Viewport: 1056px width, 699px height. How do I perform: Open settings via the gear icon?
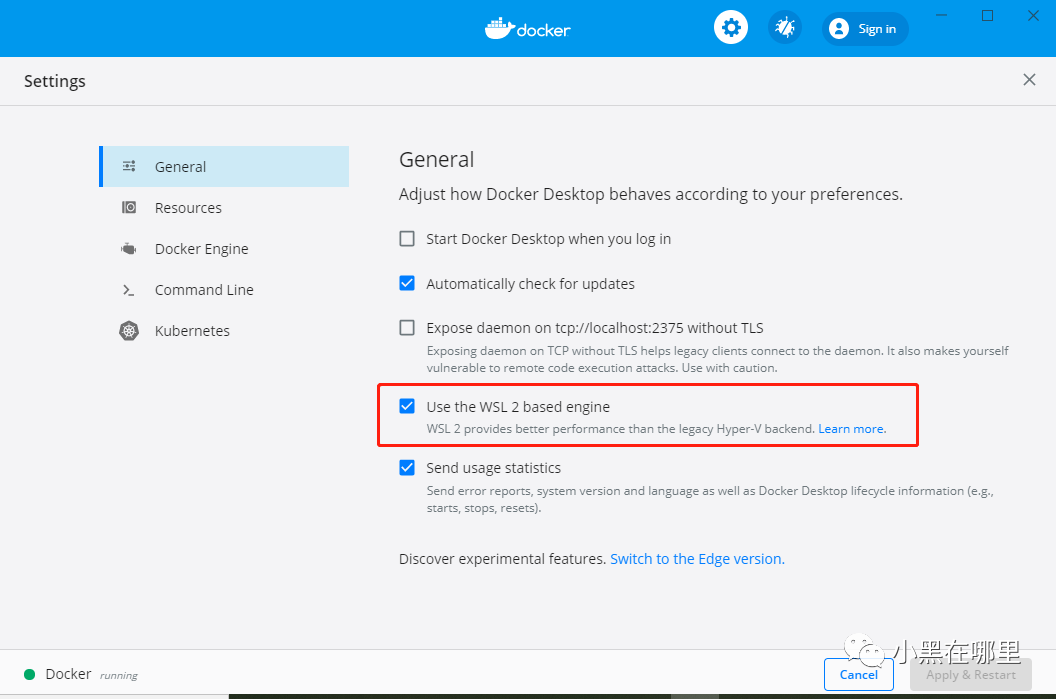[731, 28]
